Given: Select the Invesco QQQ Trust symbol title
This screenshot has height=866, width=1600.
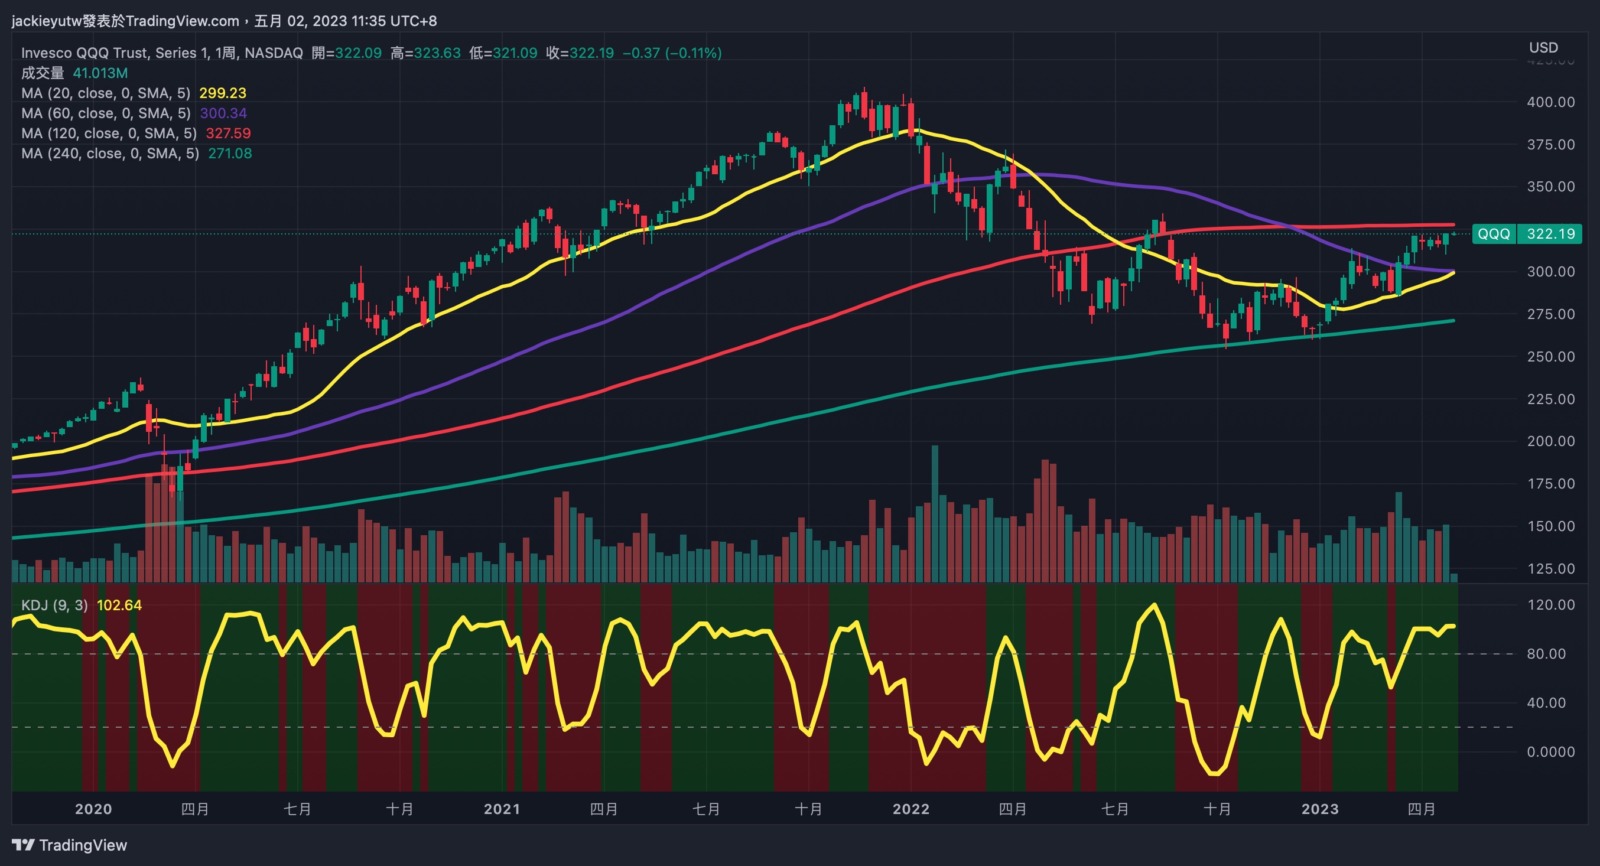Looking at the screenshot, I should coord(161,53).
